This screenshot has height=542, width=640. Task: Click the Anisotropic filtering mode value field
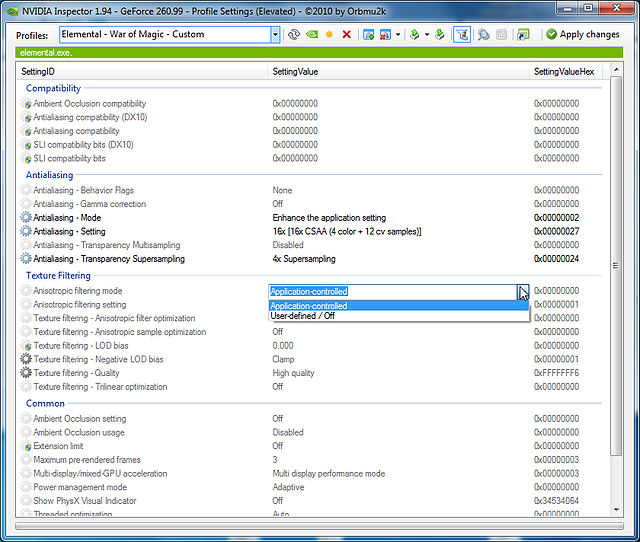click(393, 292)
